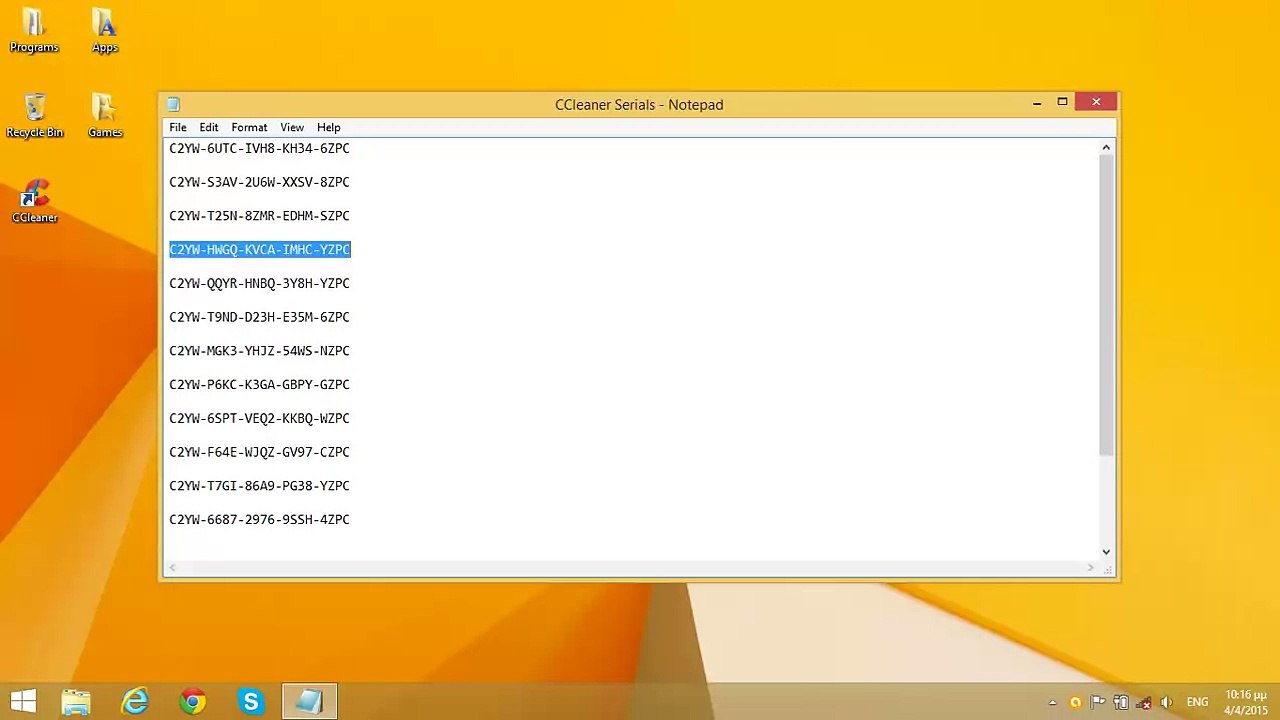Select the CCleaner desktop shortcut
The image size is (1280, 720).
pyautogui.click(x=34, y=200)
